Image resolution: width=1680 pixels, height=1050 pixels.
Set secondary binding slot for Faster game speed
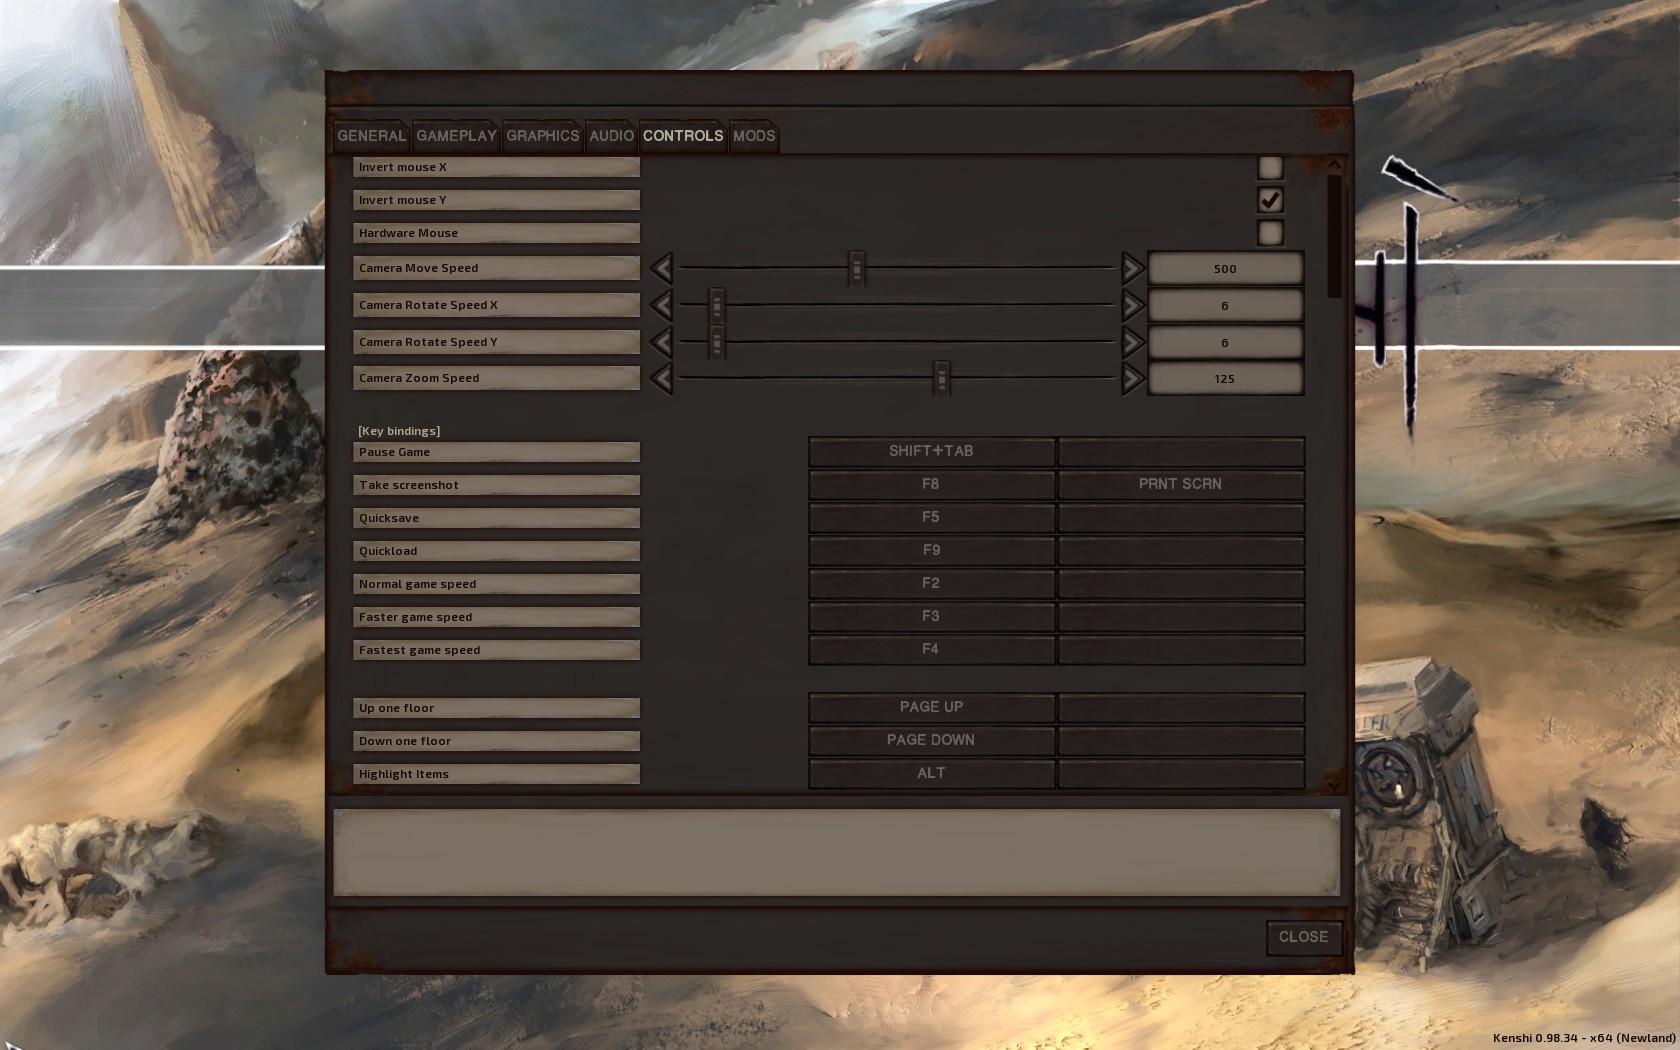point(1181,616)
